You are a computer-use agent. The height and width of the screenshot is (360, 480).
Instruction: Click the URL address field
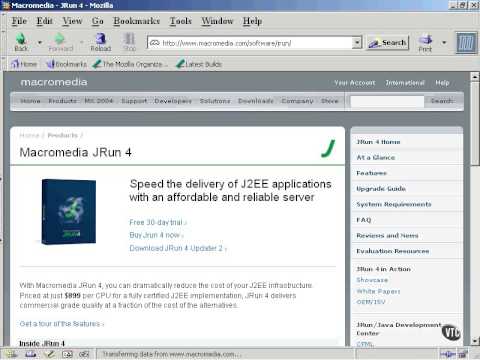pyautogui.click(x=255, y=43)
